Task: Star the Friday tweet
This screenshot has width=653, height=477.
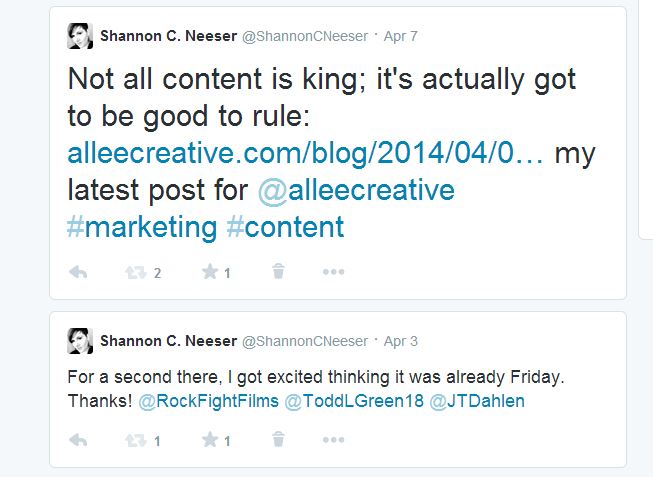Action: [x=210, y=440]
